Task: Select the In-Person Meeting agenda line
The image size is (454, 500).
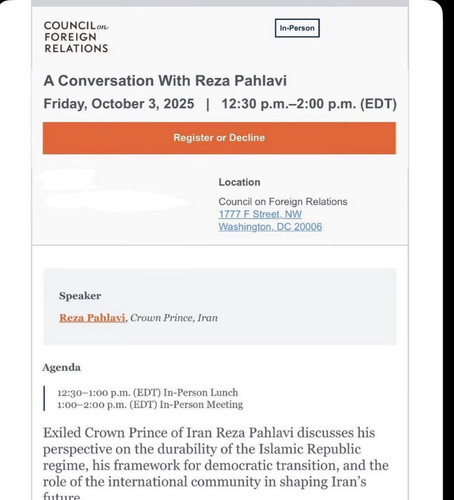Action: tap(150, 405)
